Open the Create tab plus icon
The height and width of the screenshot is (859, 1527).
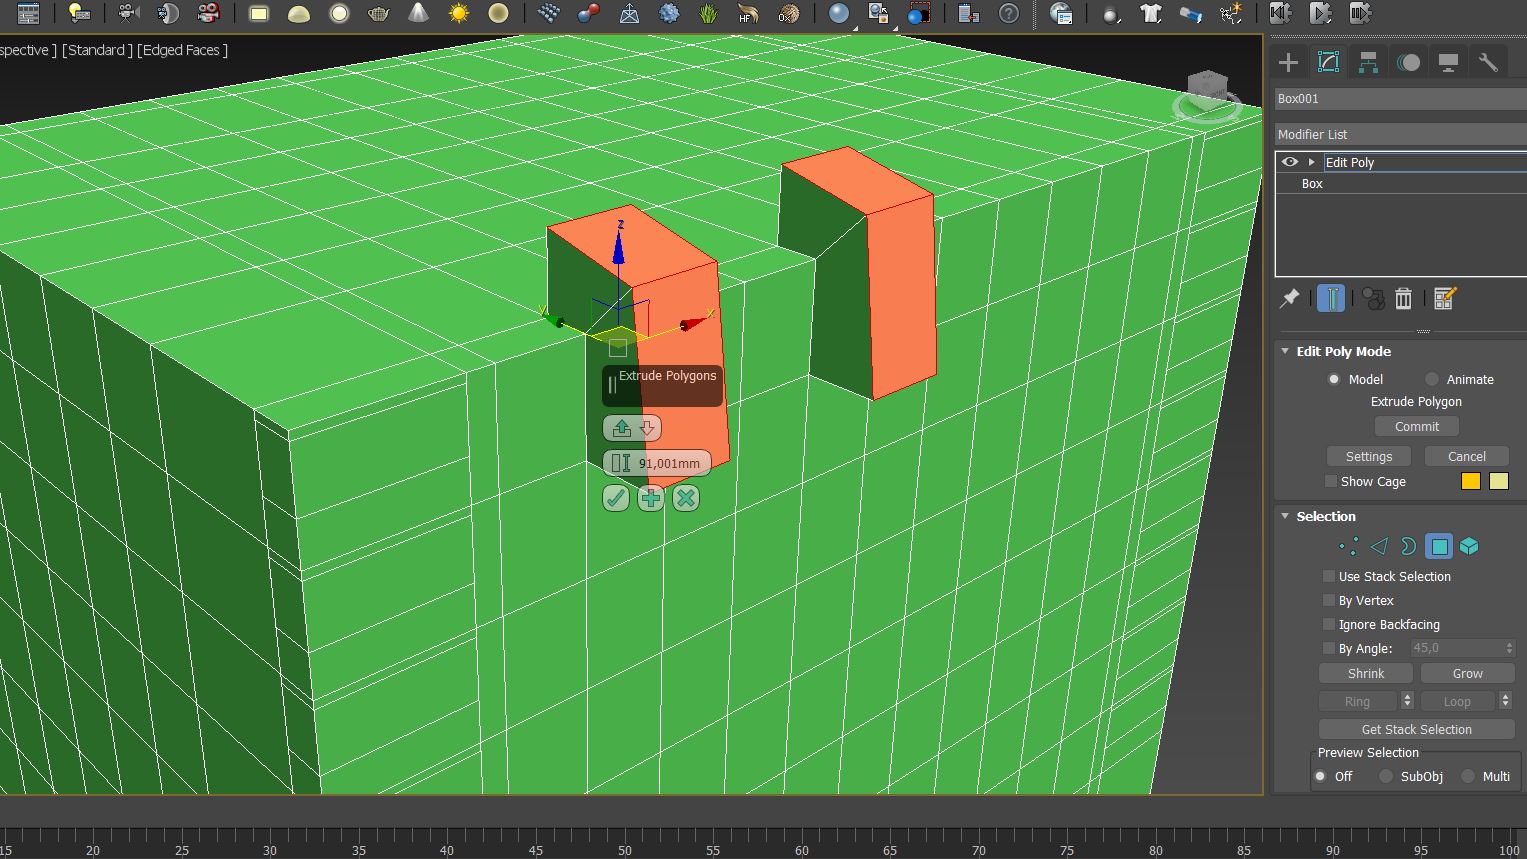(x=1288, y=63)
